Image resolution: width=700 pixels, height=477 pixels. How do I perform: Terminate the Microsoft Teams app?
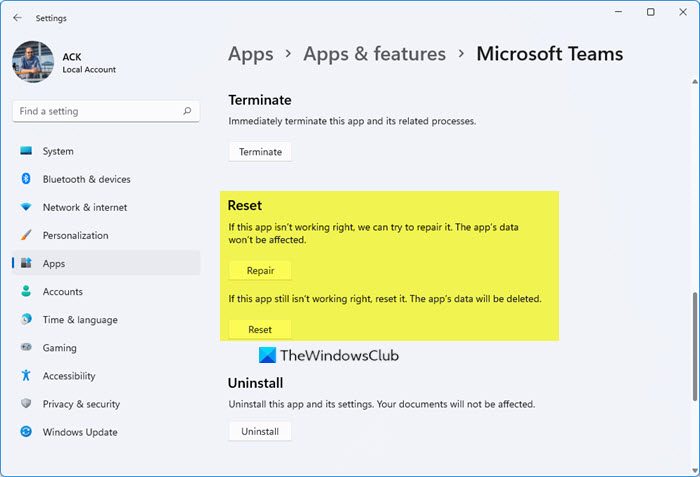[x=260, y=152]
